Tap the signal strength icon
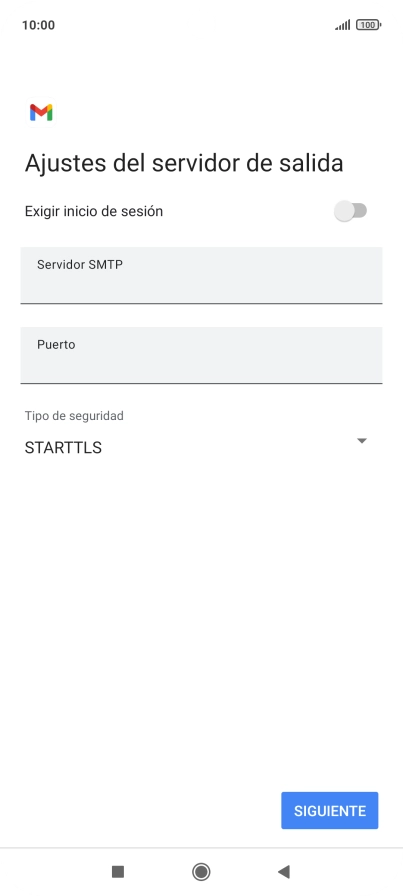The height and width of the screenshot is (896, 403). (x=342, y=25)
